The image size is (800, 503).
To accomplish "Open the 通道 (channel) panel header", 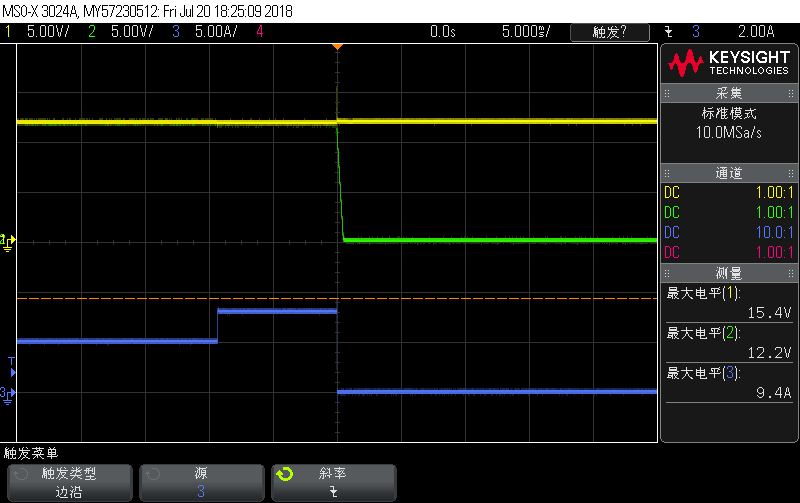I will [x=729, y=173].
